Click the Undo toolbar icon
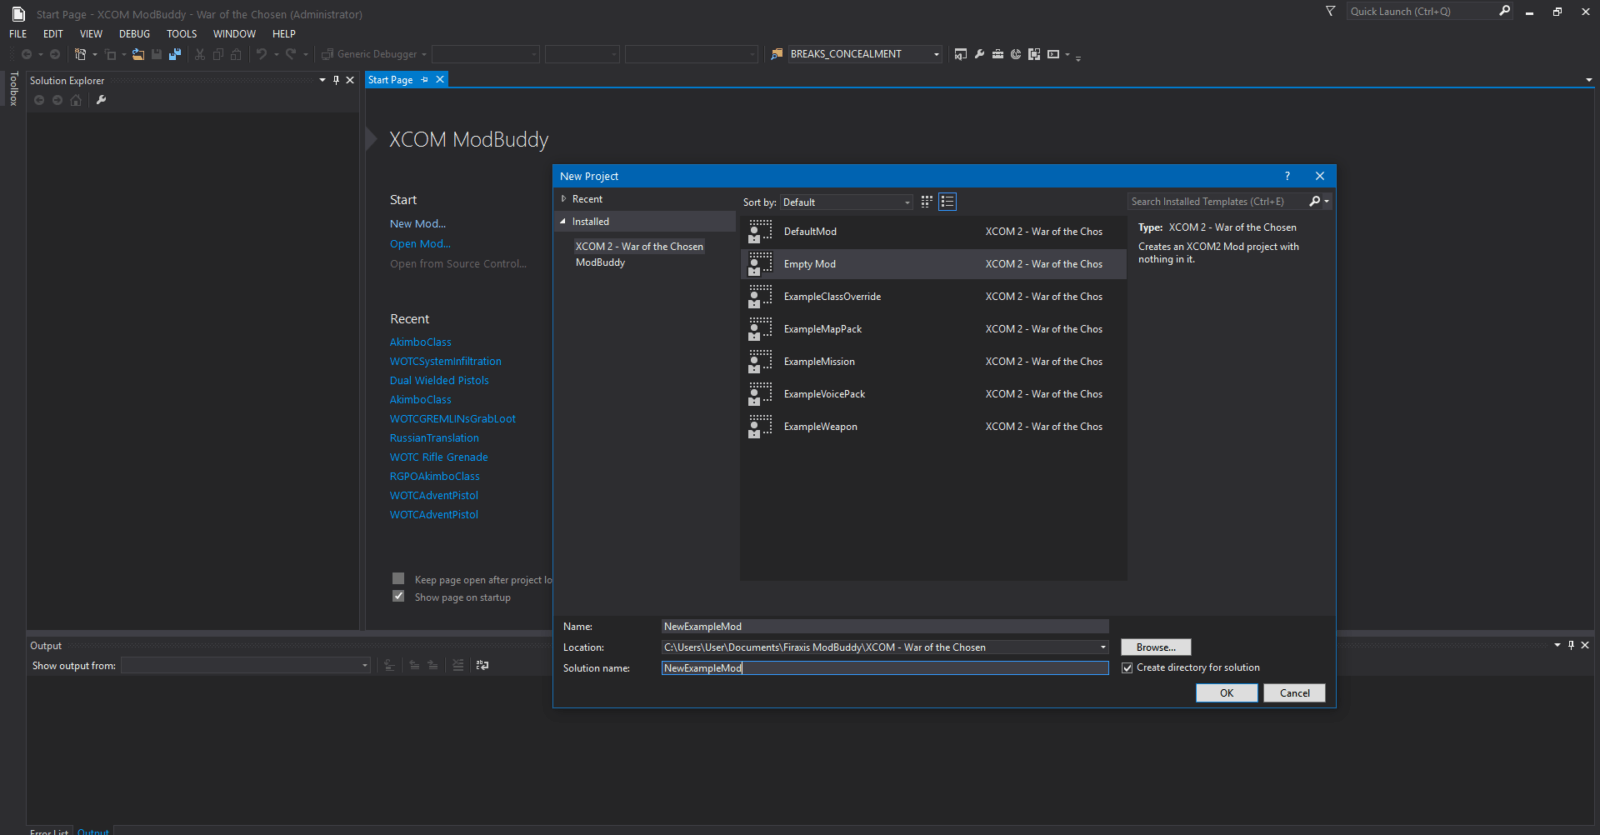The height and width of the screenshot is (835, 1600). 261,54
